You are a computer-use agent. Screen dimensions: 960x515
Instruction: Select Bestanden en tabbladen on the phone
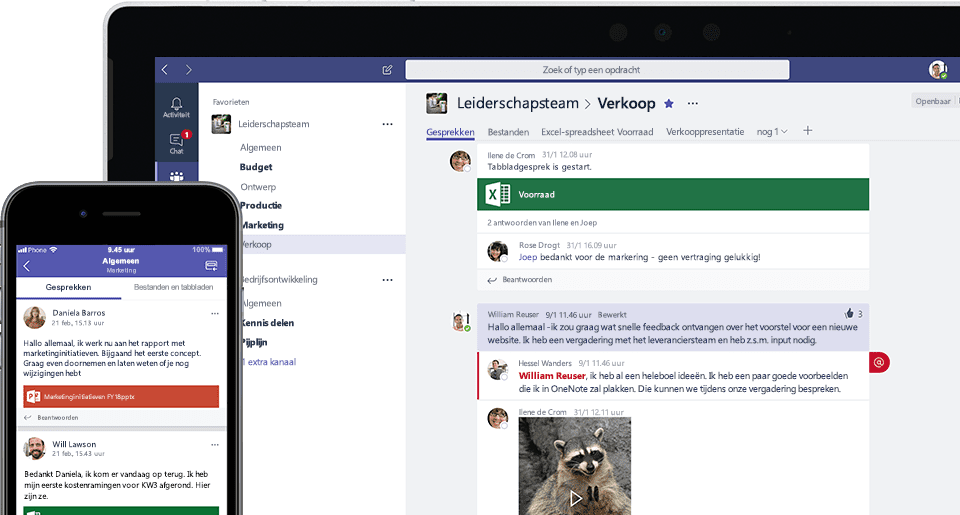(173, 287)
